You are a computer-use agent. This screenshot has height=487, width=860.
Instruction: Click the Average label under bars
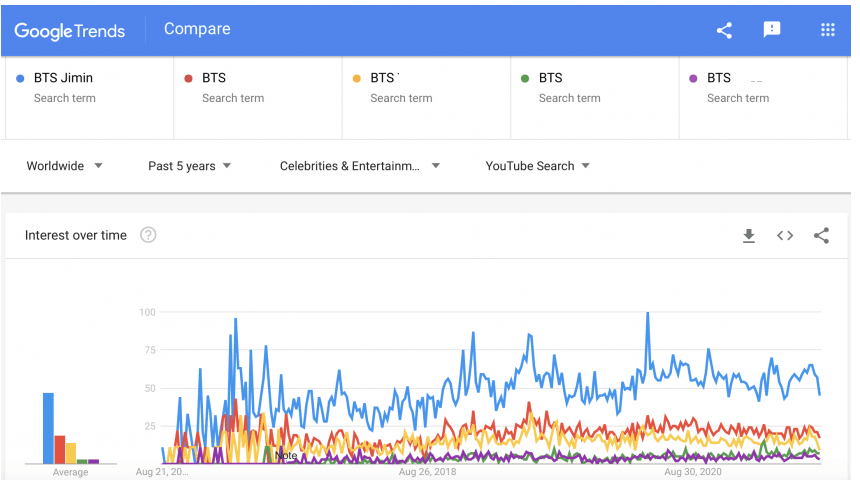(x=70, y=472)
